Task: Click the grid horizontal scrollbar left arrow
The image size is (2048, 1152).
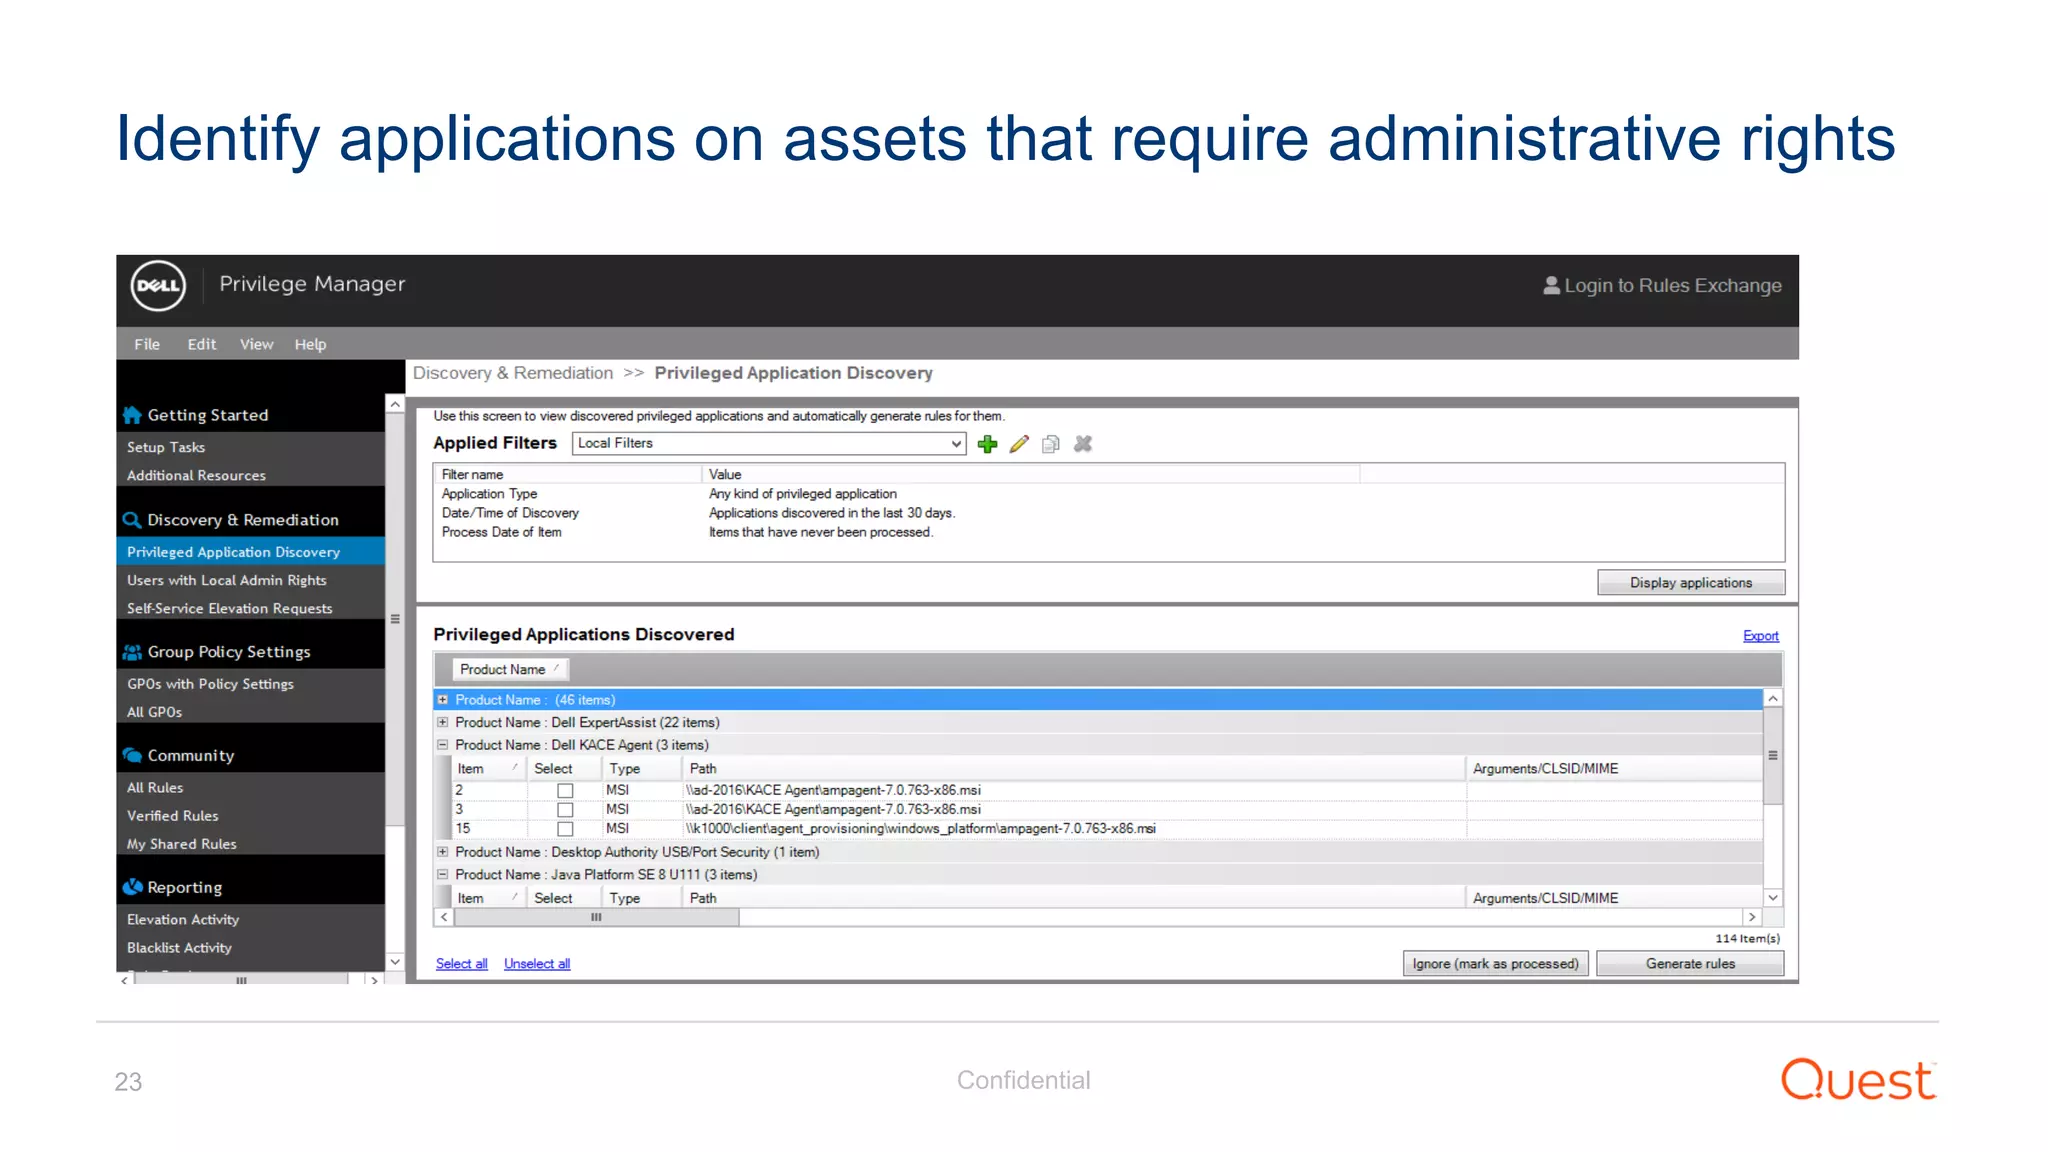Action: tap(444, 917)
